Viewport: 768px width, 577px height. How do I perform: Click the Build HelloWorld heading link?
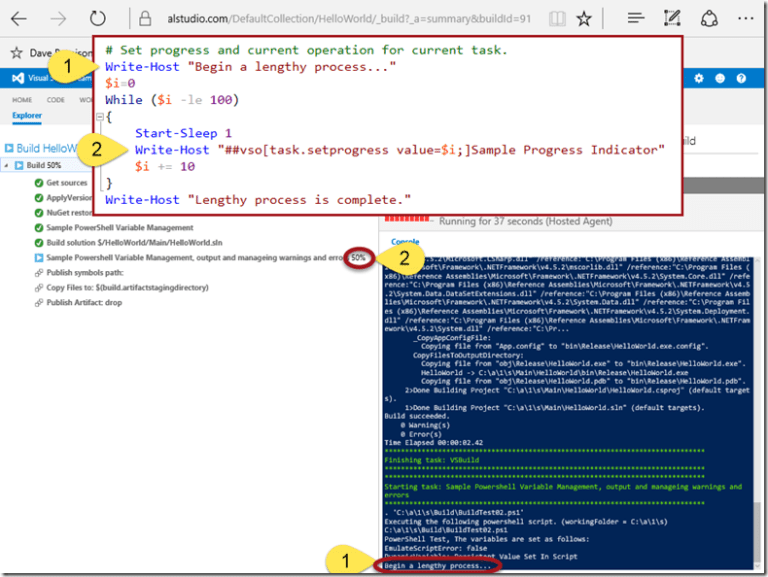(x=47, y=148)
